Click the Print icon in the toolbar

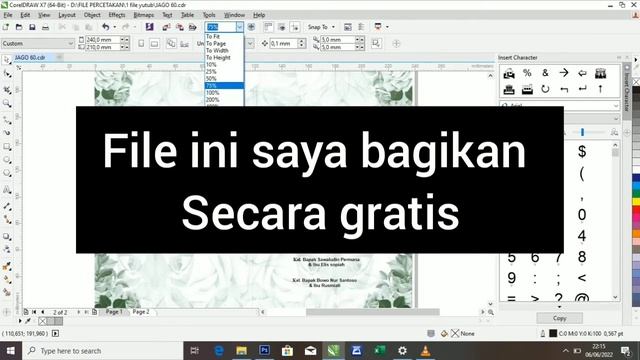click(x=45, y=27)
